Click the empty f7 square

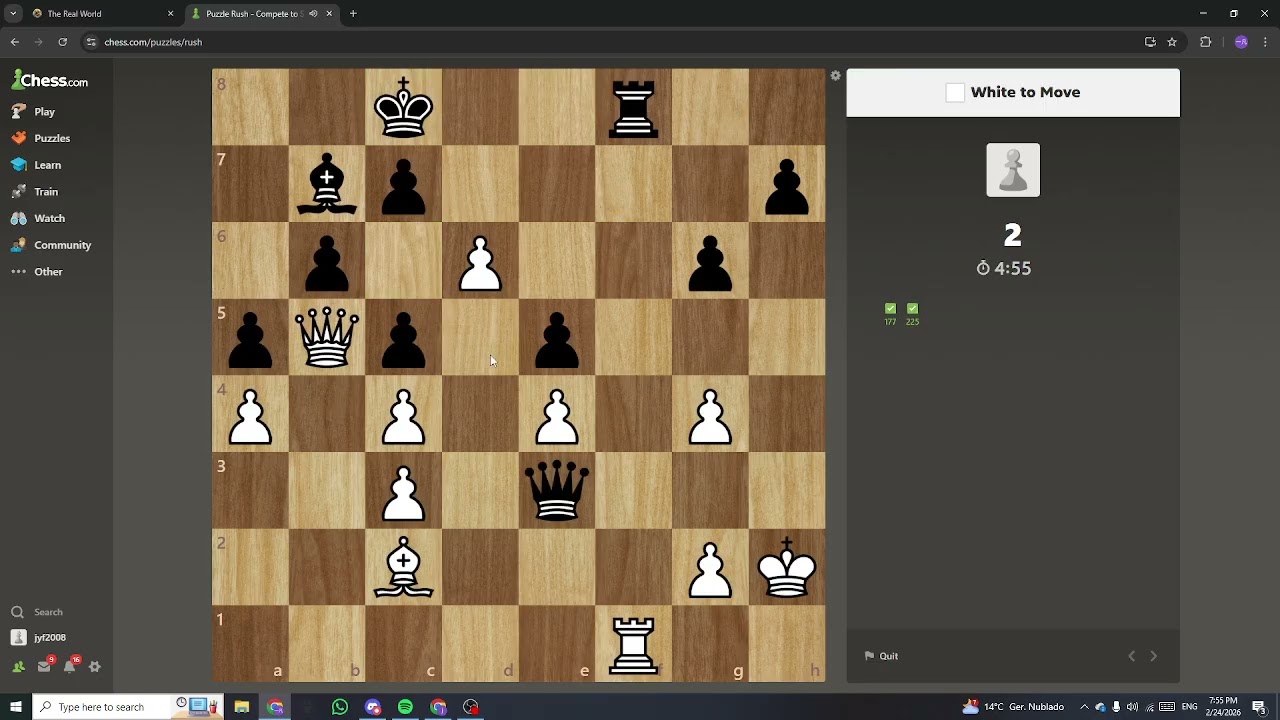click(634, 184)
